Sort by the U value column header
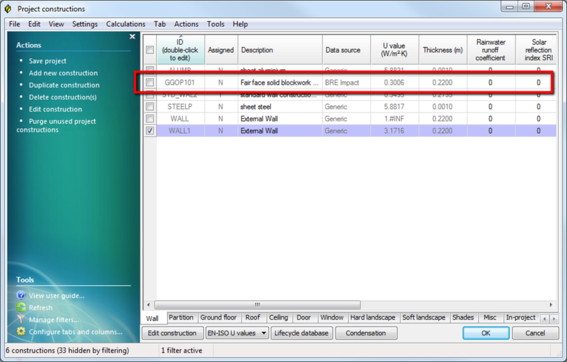567x362 pixels. pos(394,50)
